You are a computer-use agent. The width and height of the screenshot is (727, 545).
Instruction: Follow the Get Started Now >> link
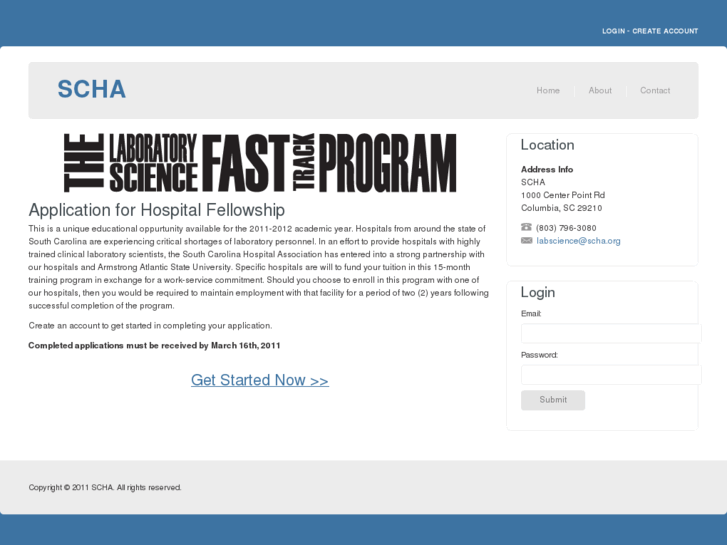coord(260,380)
